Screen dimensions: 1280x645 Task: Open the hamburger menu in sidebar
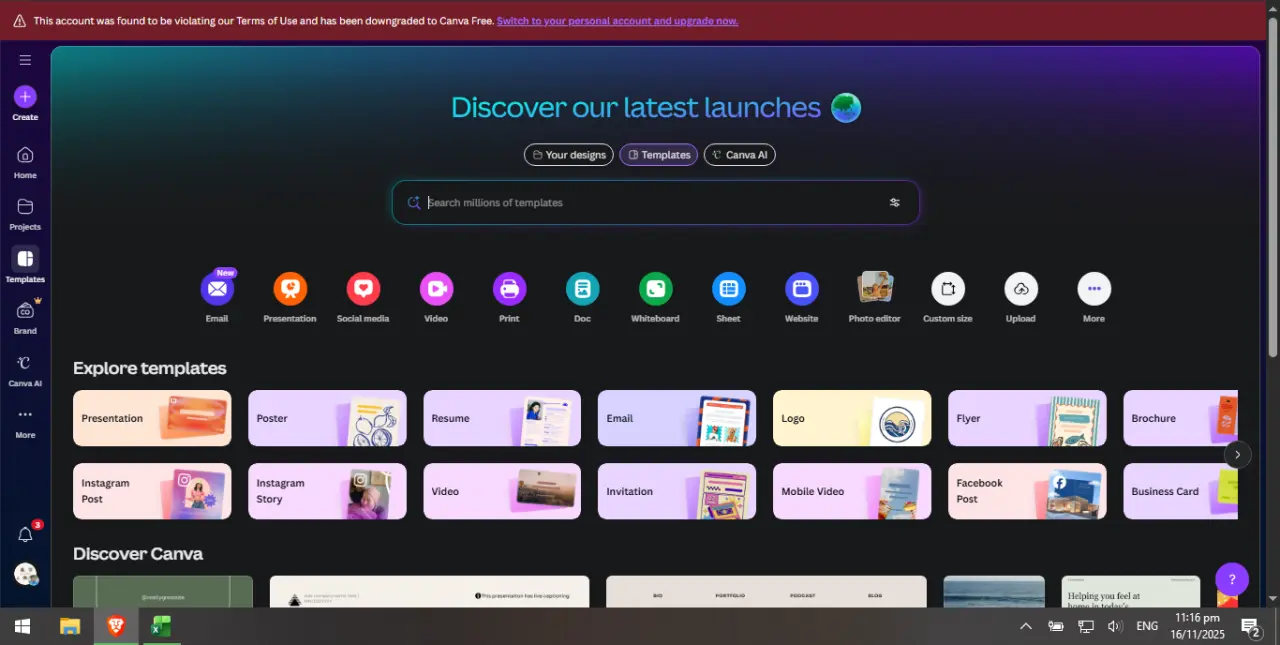pos(25,60)
